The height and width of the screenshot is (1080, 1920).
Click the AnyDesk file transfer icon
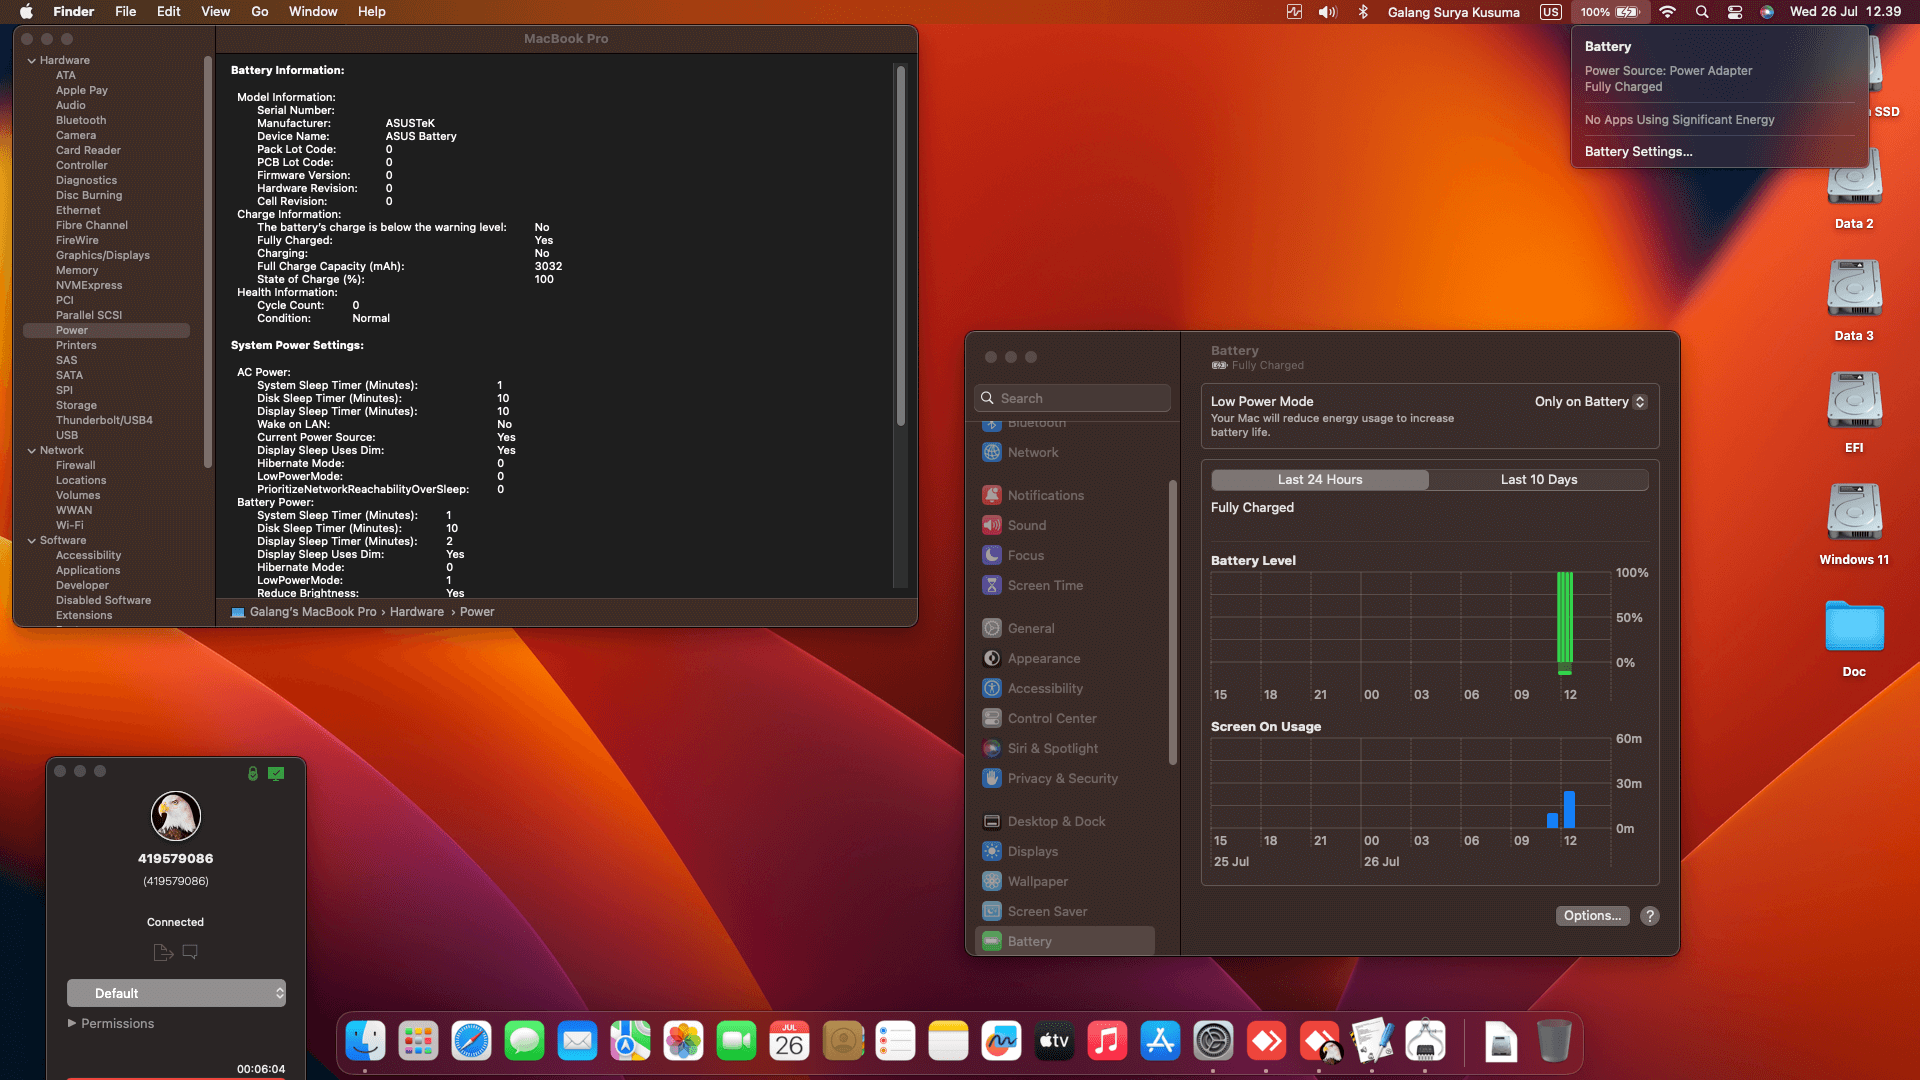click(163, 952)
